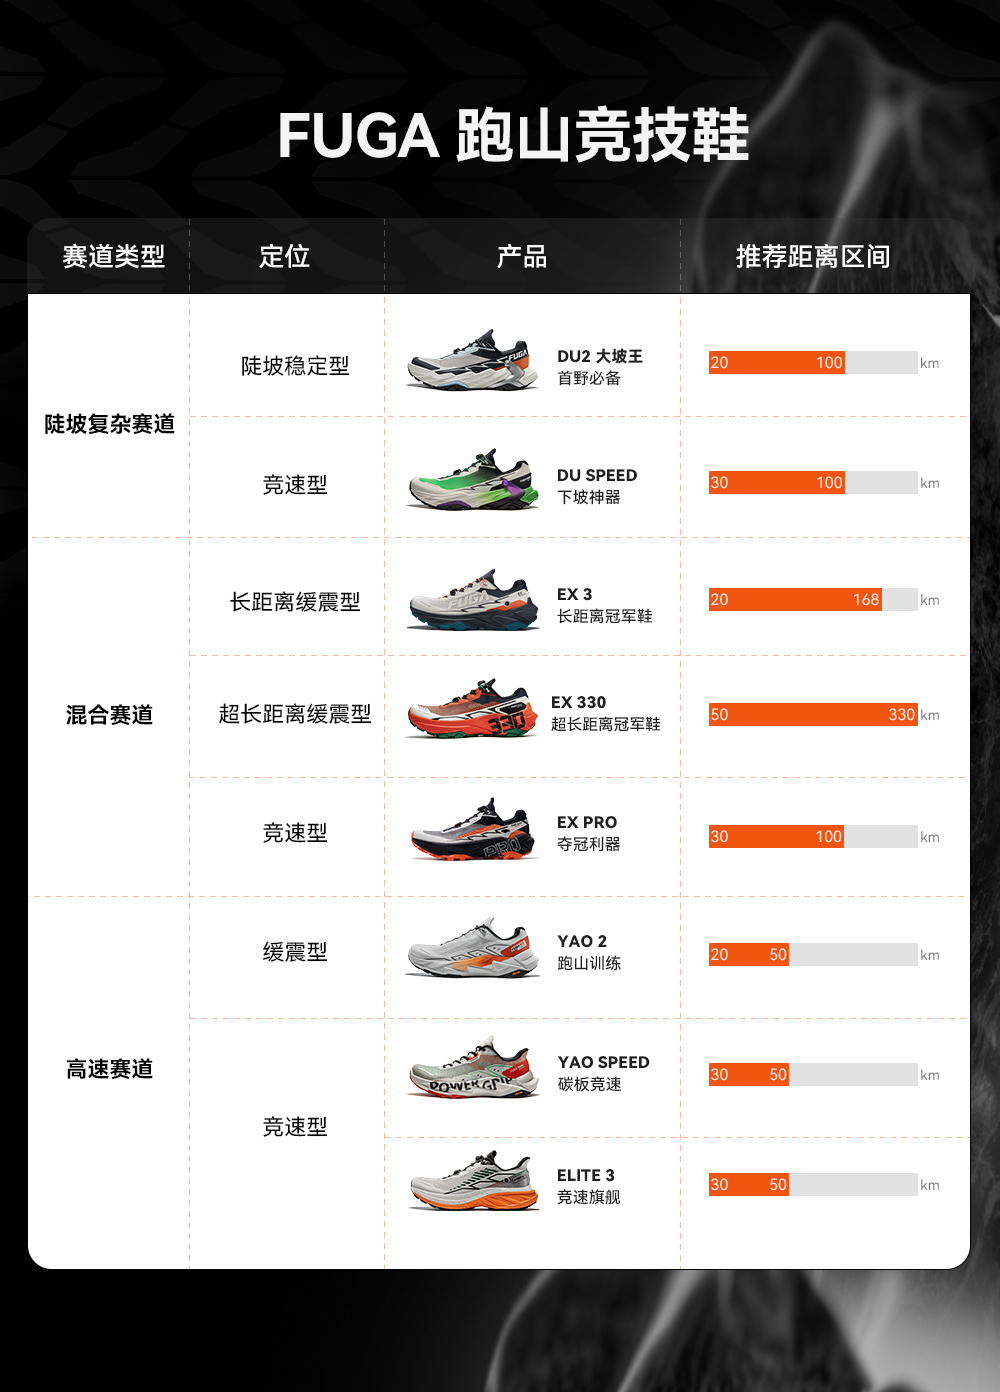Click the 推荐距离区间 column header
Image resolution: width=1000 pixels, height=1392 pixels.
tap(813, 257)
